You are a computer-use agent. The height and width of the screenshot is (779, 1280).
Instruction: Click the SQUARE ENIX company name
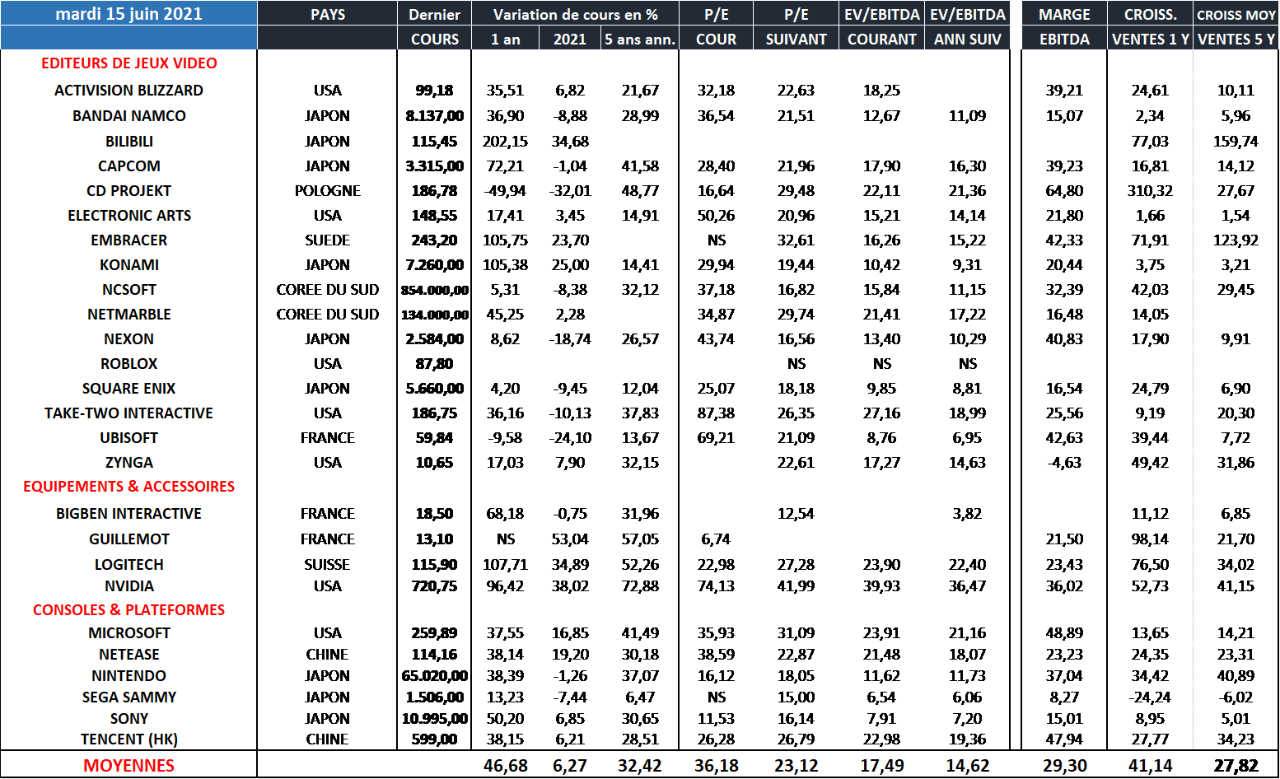(x=129, y=389)
